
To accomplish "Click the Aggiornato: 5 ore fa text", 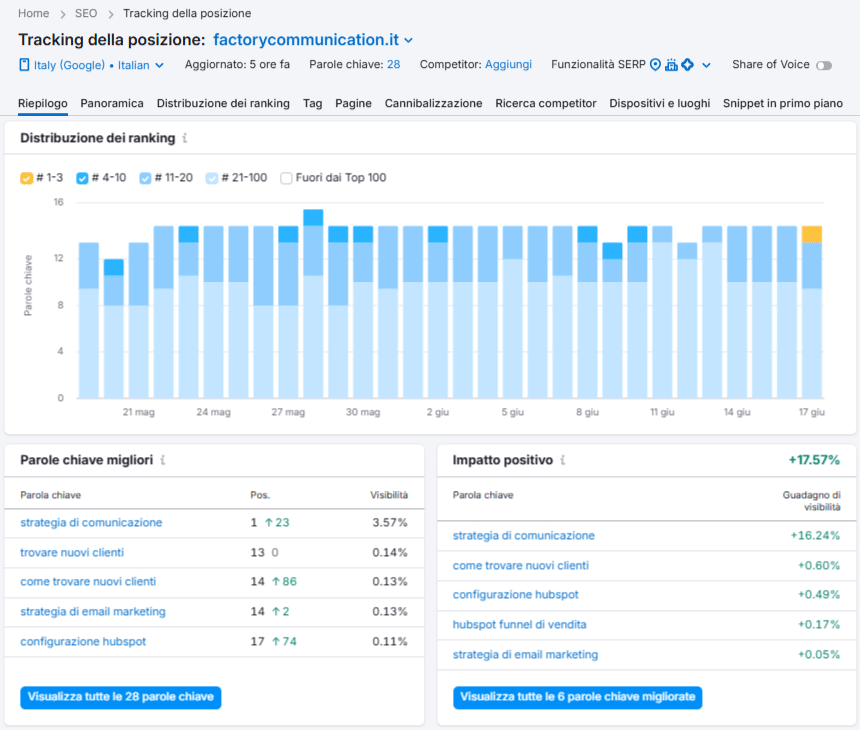I will 237,65.
